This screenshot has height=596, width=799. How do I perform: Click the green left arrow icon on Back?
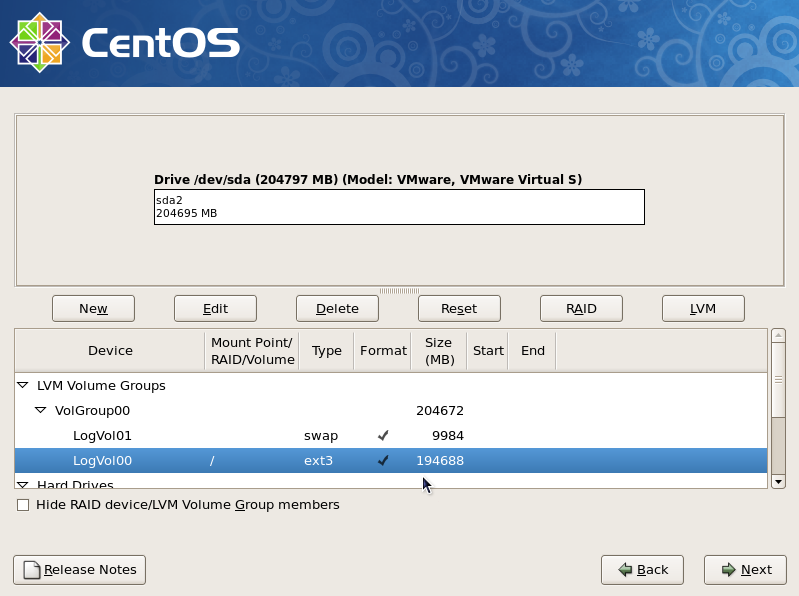click(625, 570)
